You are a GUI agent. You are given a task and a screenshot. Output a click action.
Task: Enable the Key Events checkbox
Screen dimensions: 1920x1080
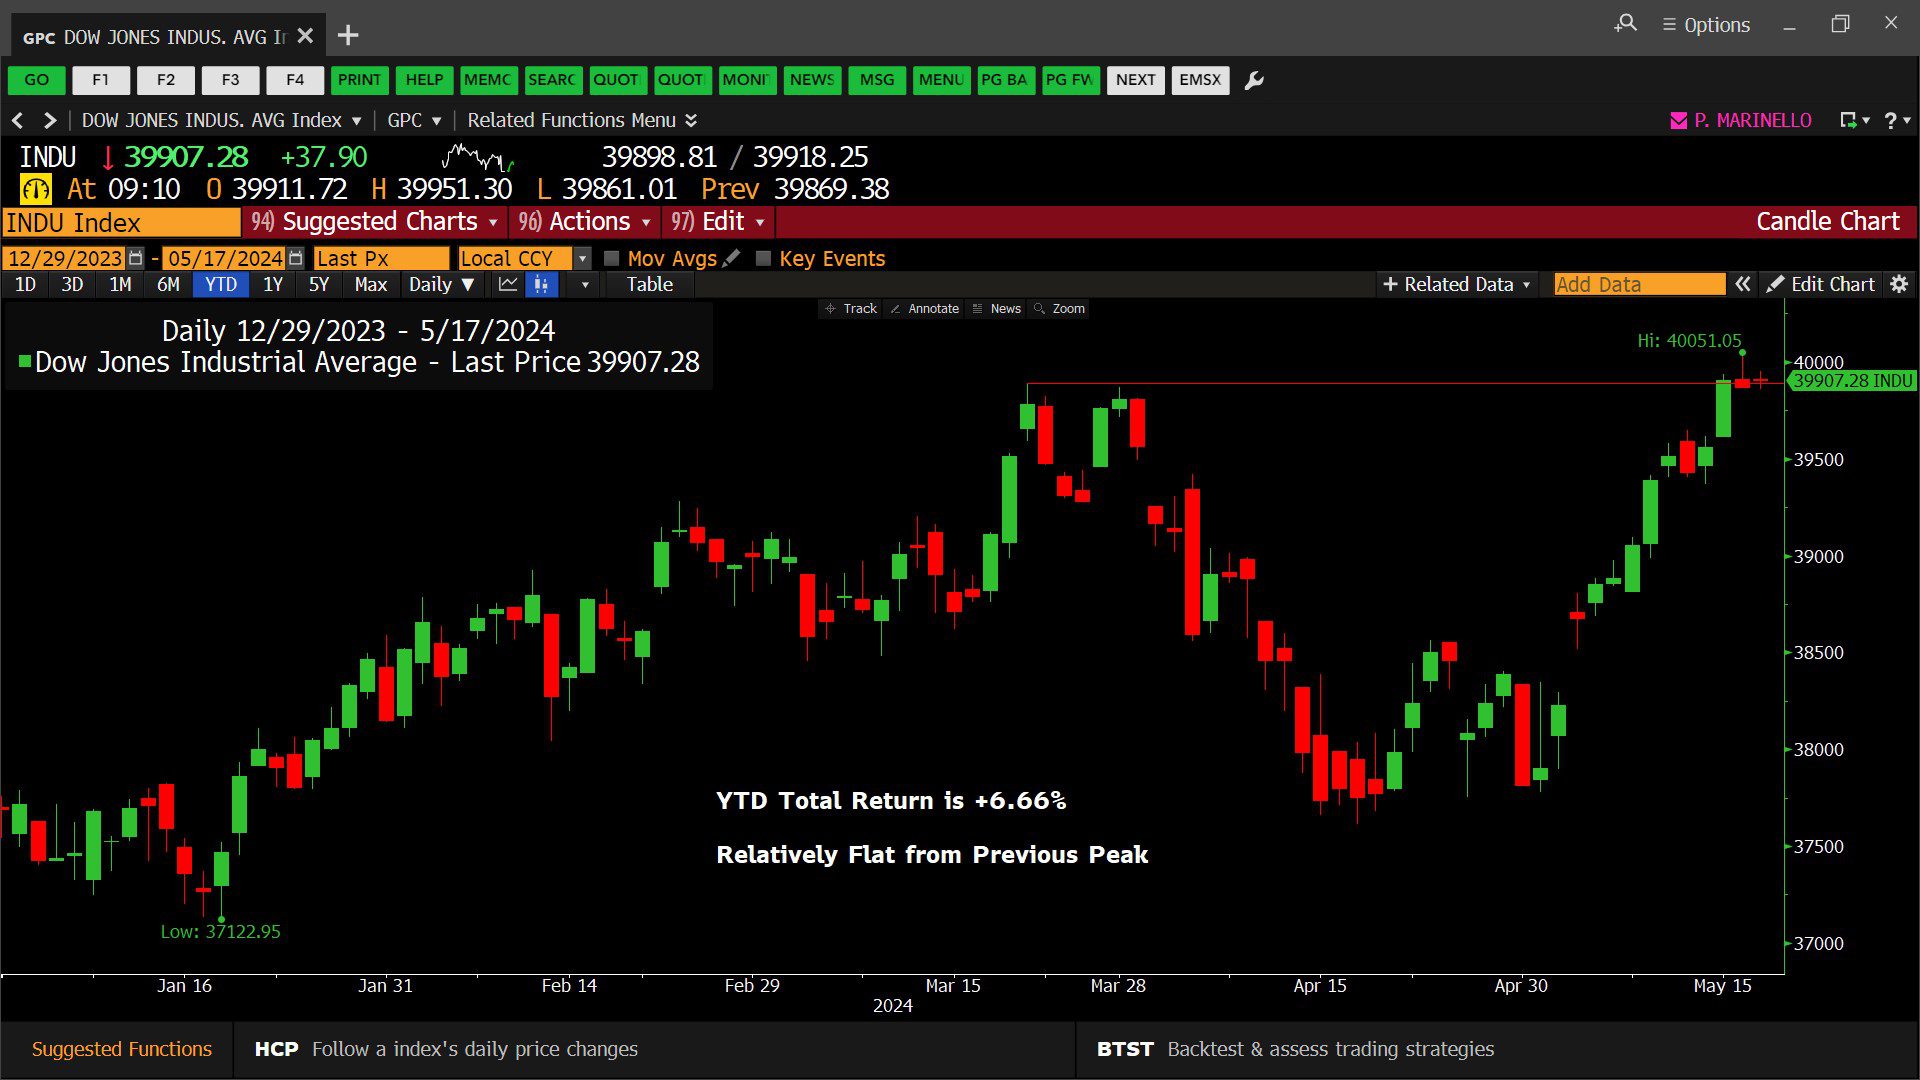(763, 258)
